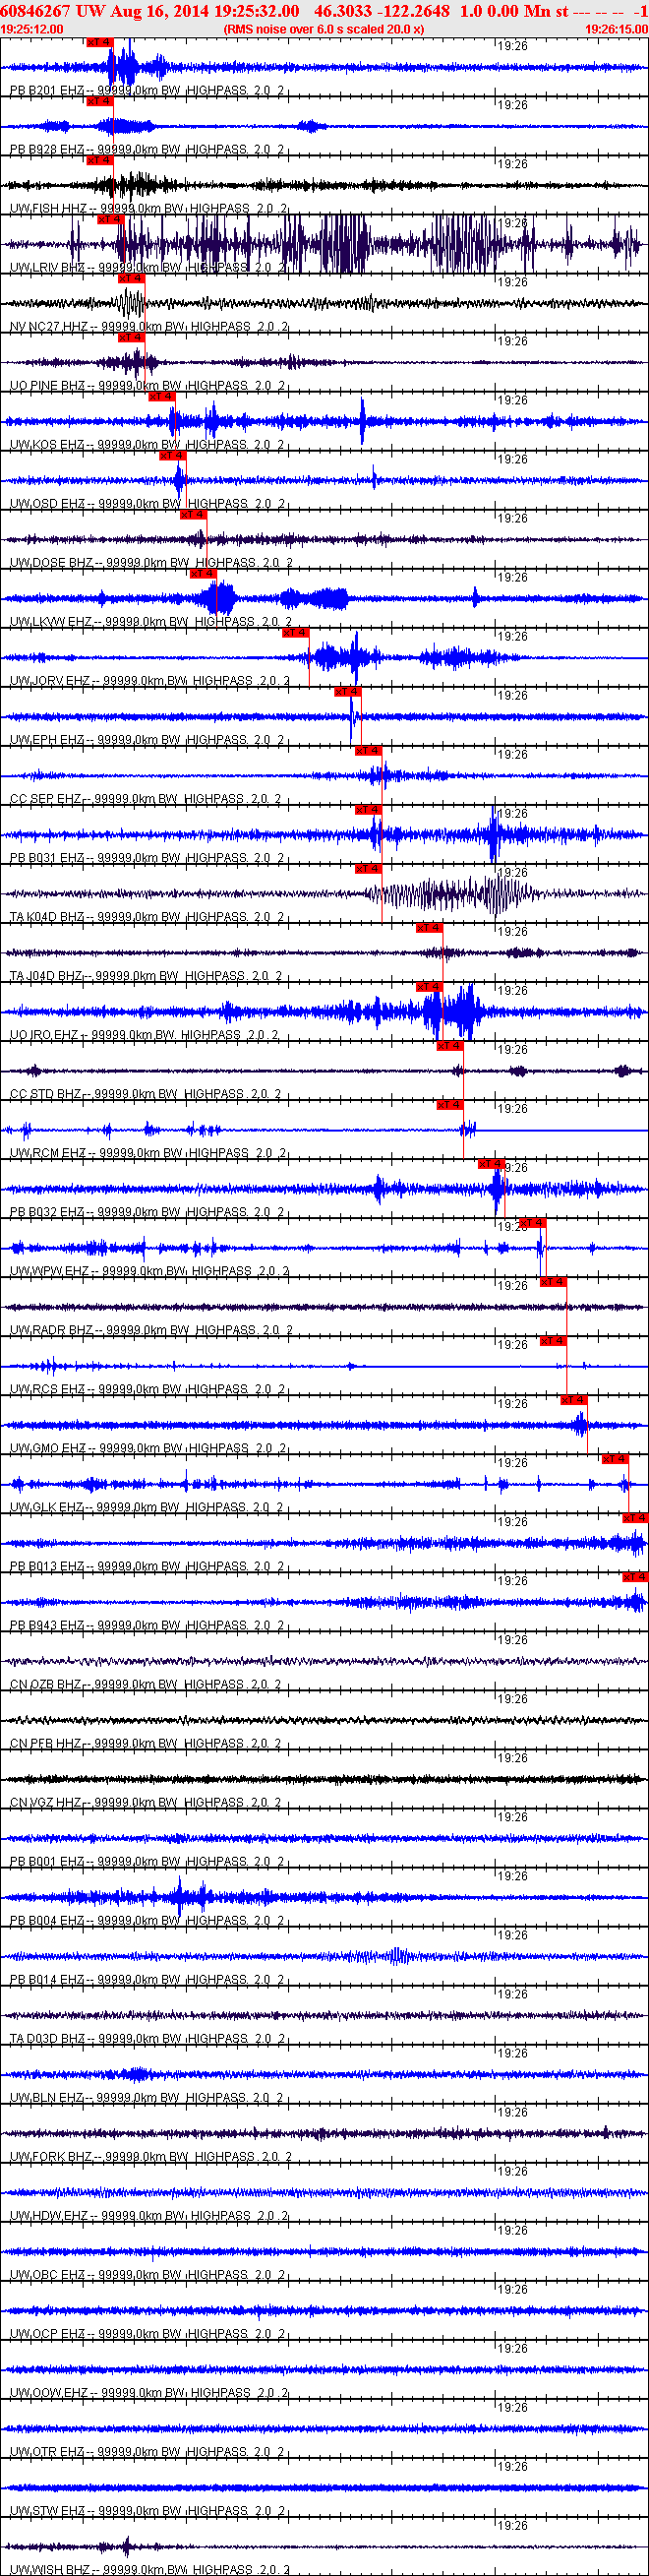This screenshot has width=649, height=2576.
Task: Click the 19:26 tick label on PB B201 trace
Action: click(x=512, y=46)
